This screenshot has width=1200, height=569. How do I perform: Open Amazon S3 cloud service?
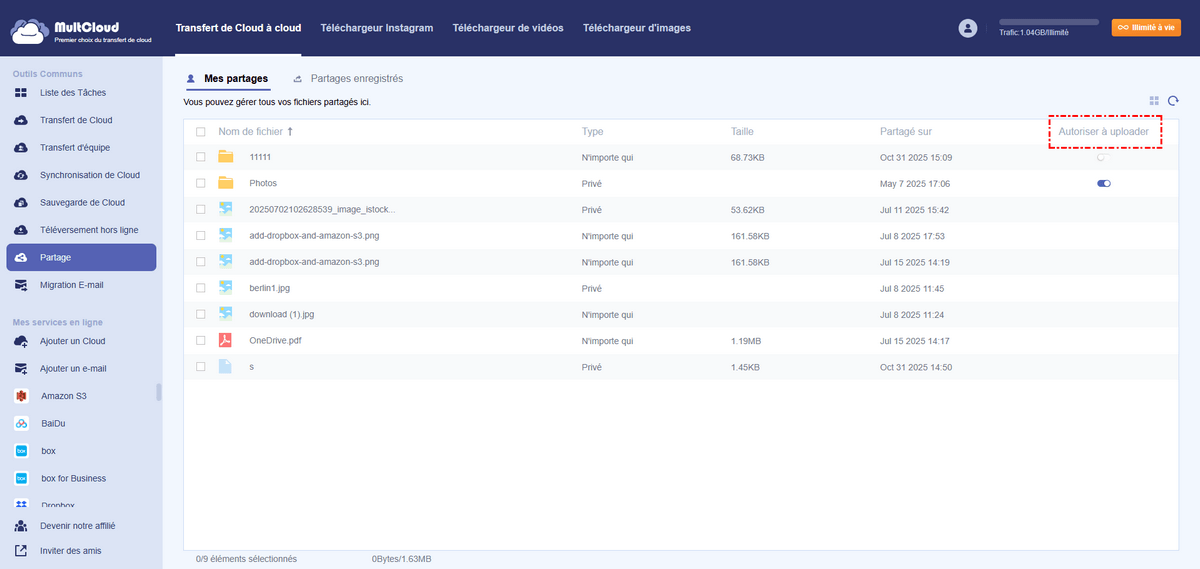63,396
